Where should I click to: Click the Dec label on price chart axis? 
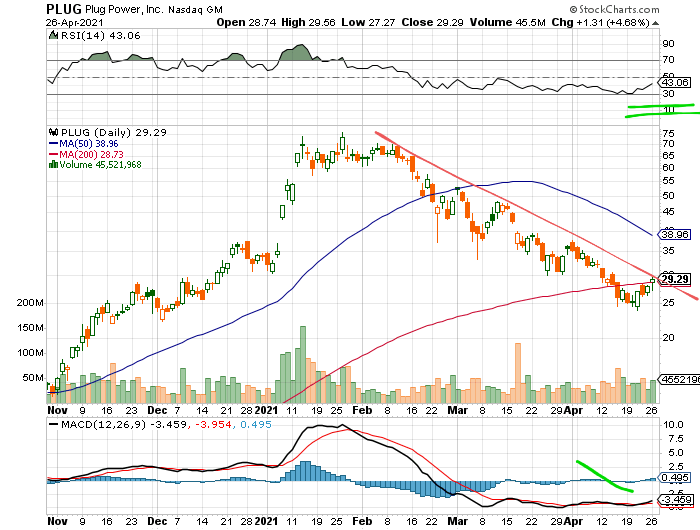tap(157, 410)
